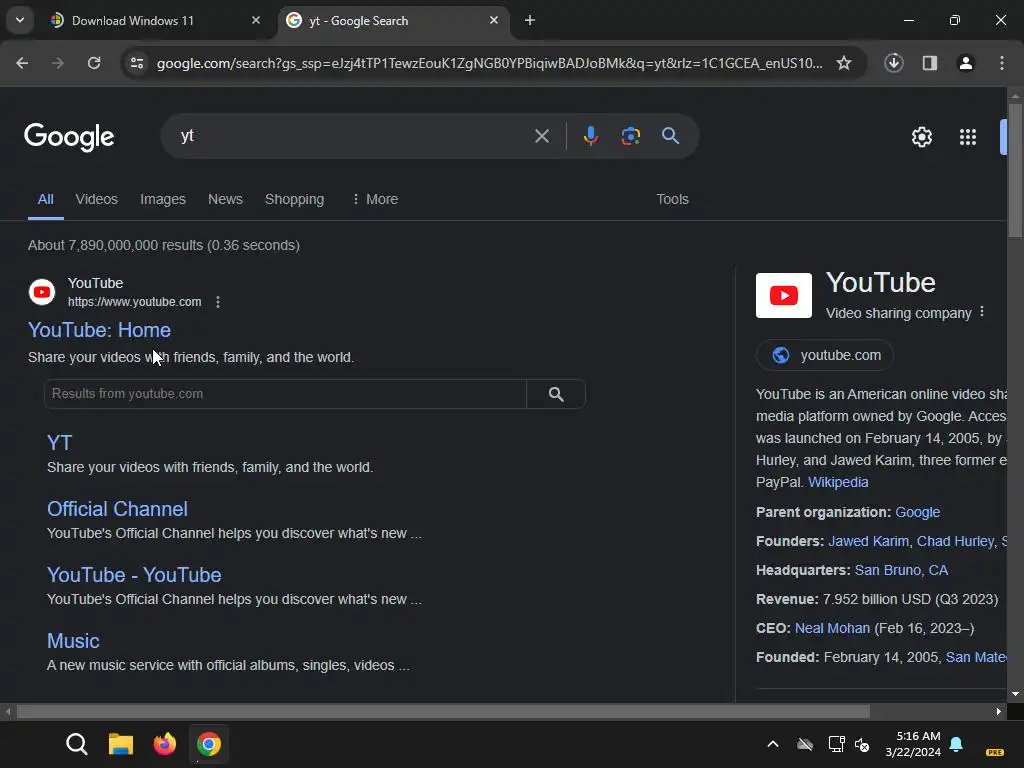Image resolution: width=1024 pixels, height=768 pixels.
Task: Click search icon in youtube.com results box
Action: [x=556, y=394]
